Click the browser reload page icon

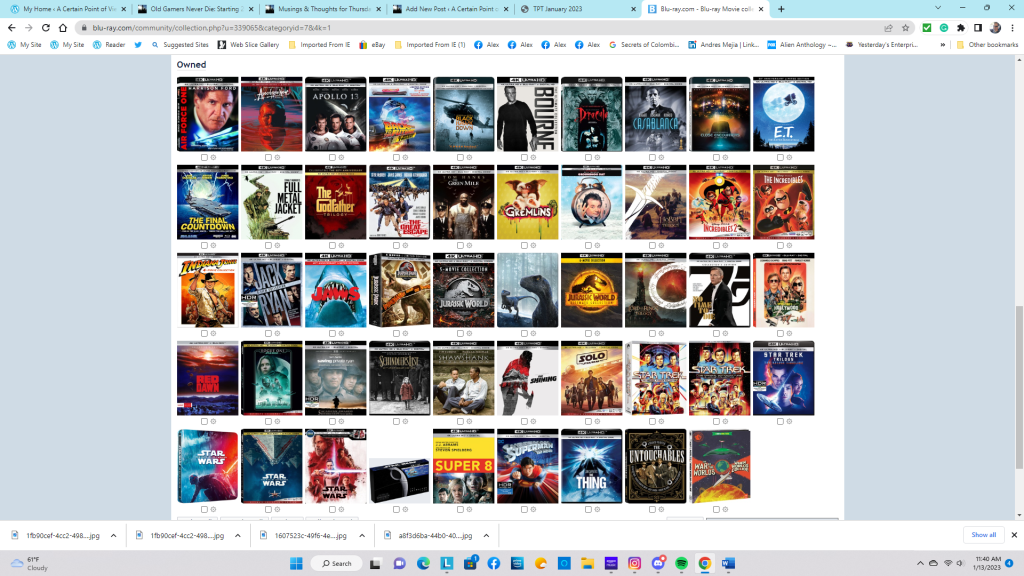(45, 28)
